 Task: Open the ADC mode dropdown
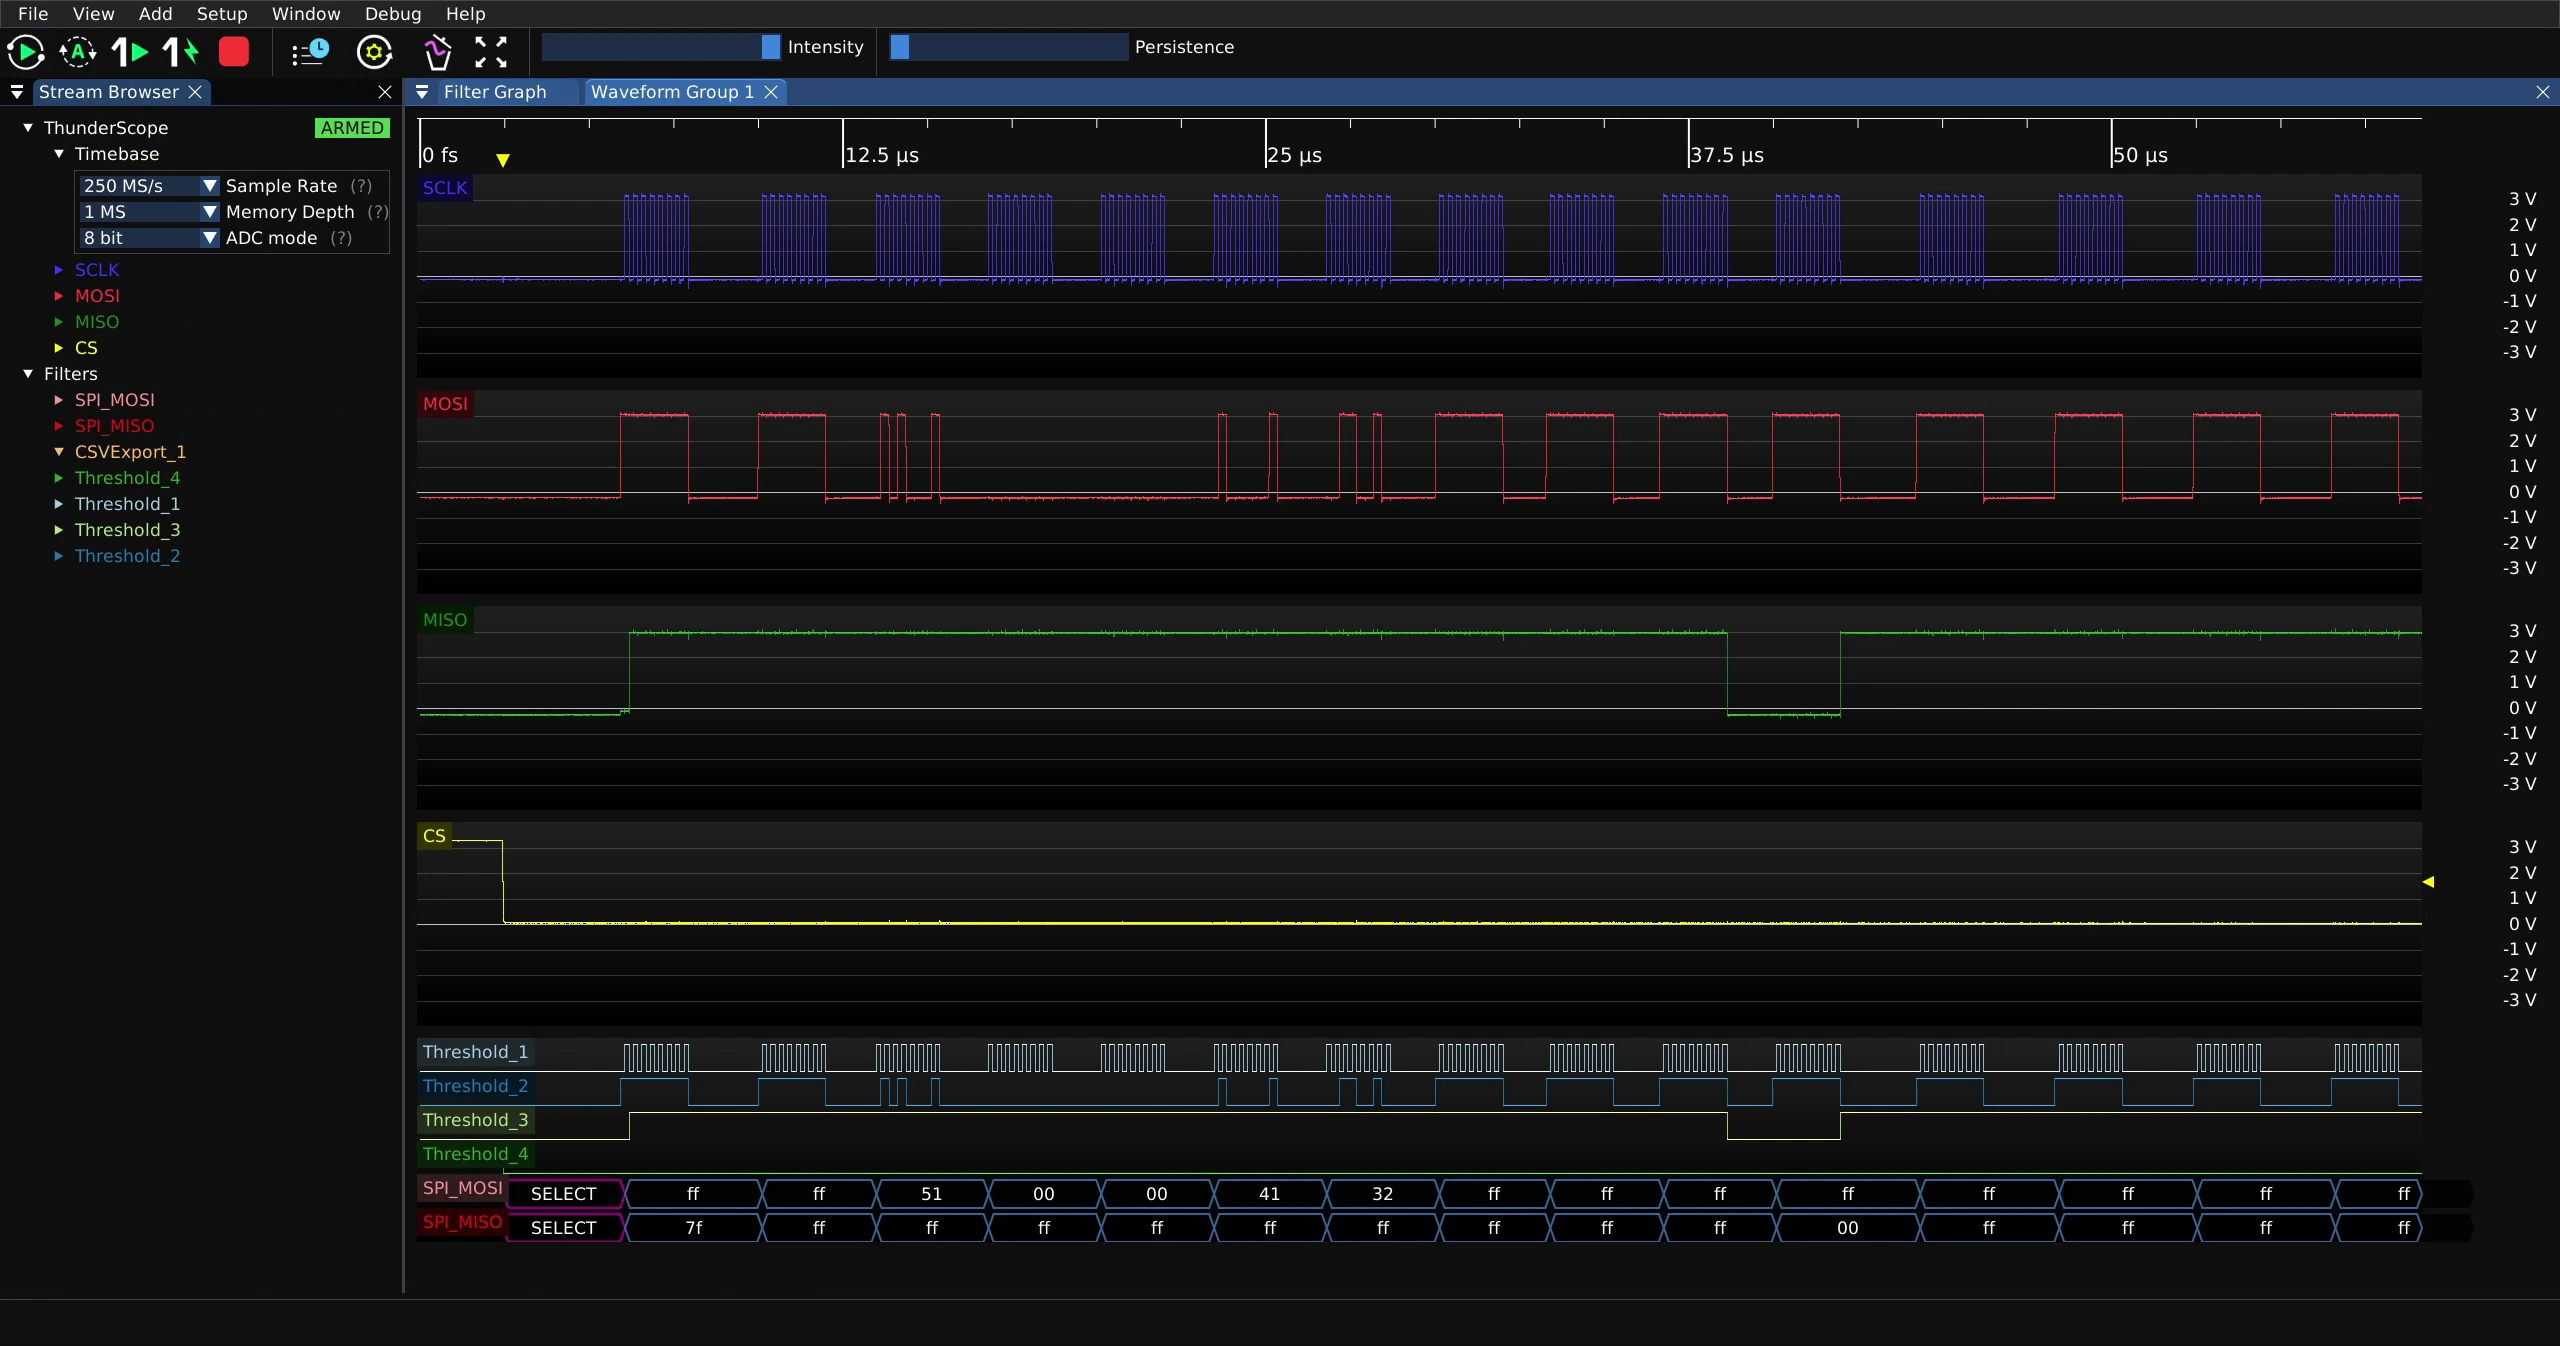tap(149, 238)
